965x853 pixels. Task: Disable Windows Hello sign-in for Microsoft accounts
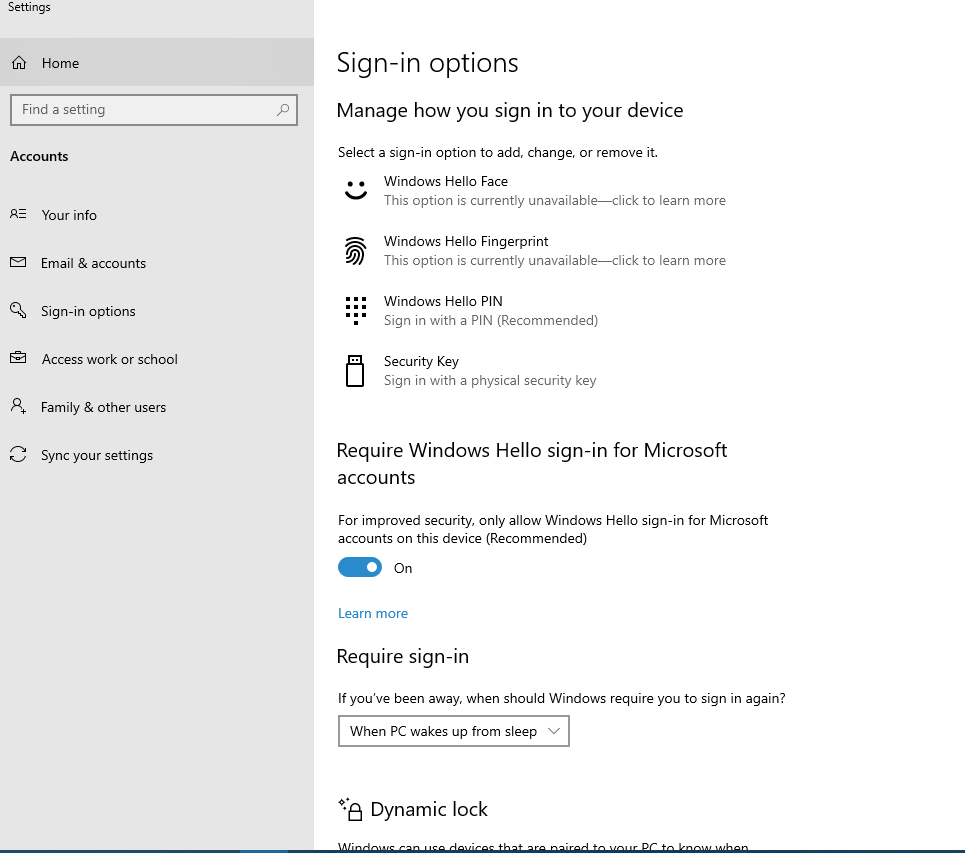[x=359, y=567]
